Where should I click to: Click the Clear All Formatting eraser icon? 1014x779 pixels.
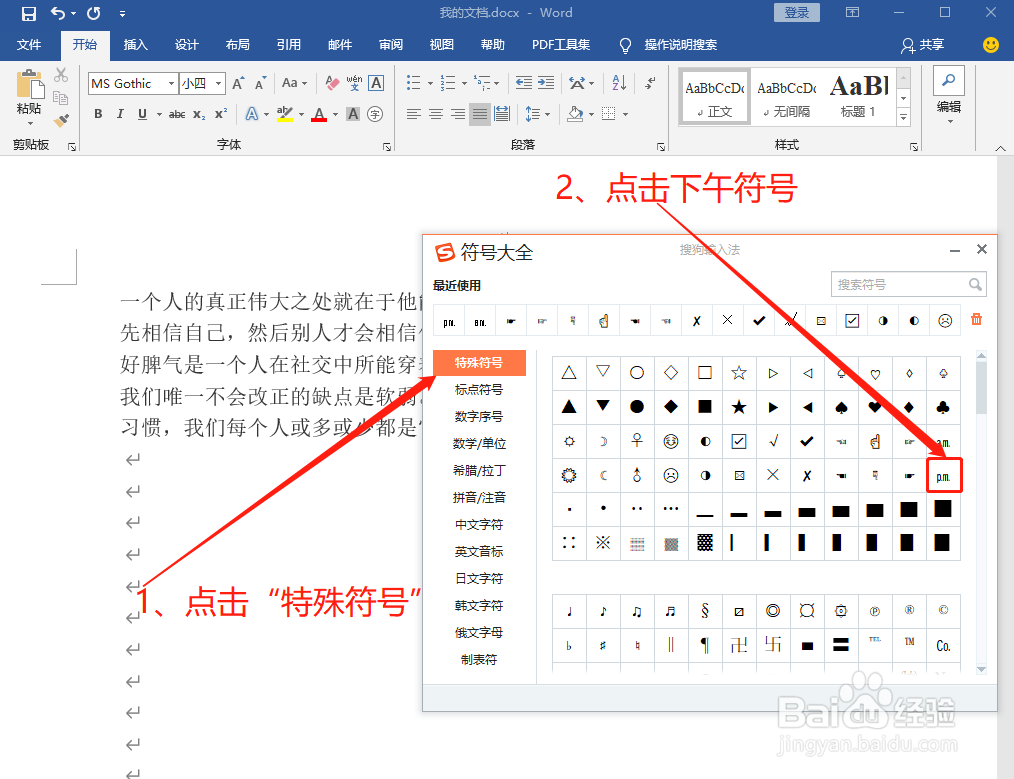pos(331,82)
